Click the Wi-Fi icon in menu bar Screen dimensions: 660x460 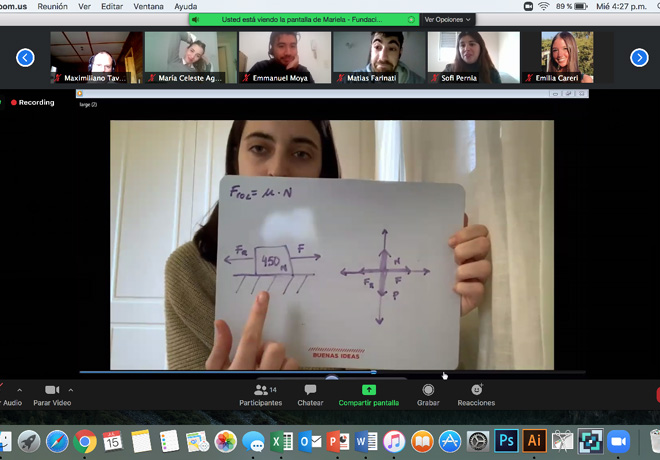pyautogui.click(x=543, y=6)
